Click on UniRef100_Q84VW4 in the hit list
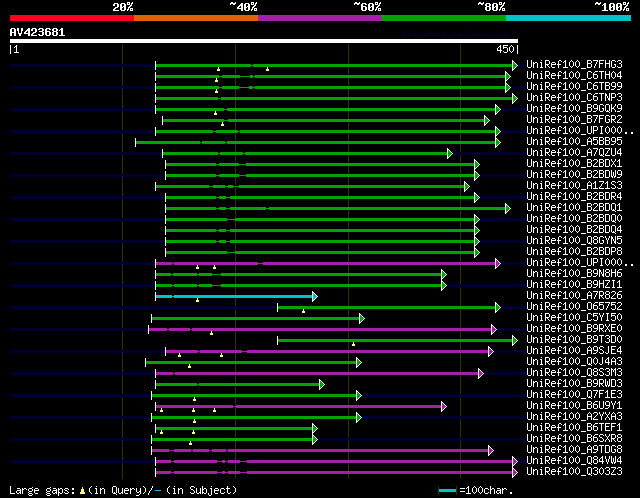The width and height of the screenshot is (640, 498). pos(574,461)
